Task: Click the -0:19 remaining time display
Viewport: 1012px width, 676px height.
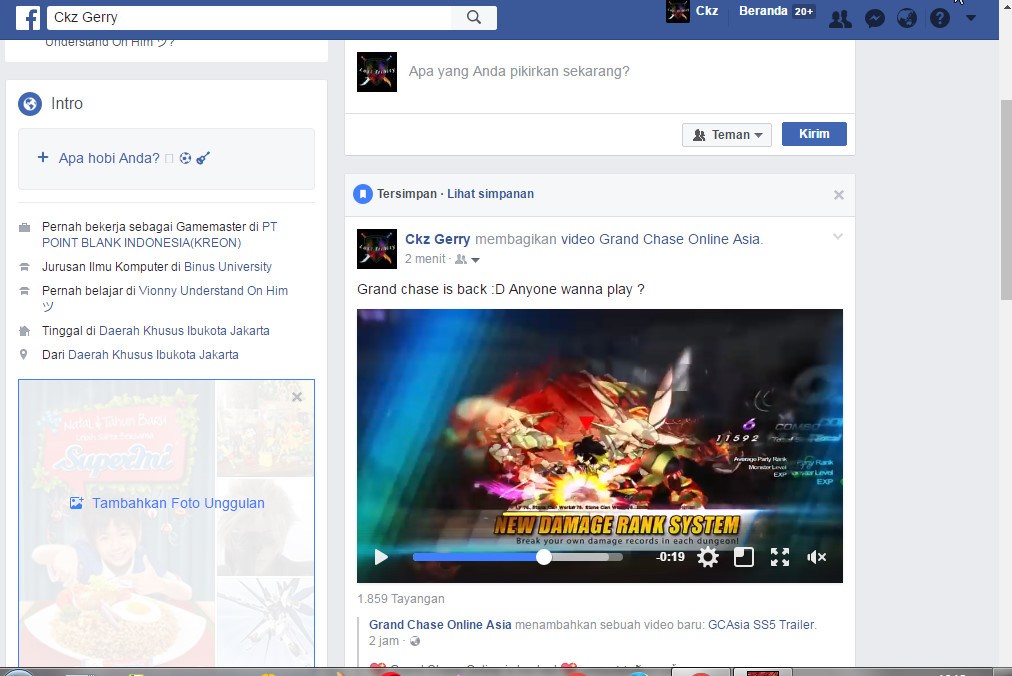Action: [670, 557]
